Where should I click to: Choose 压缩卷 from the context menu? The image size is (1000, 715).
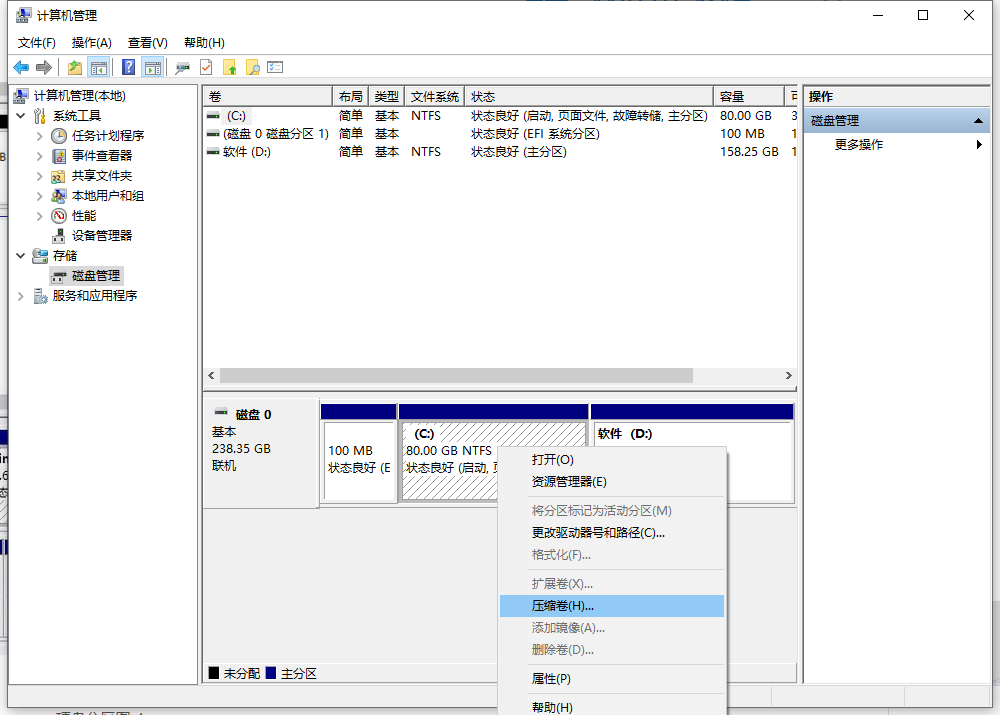(563, 605)
